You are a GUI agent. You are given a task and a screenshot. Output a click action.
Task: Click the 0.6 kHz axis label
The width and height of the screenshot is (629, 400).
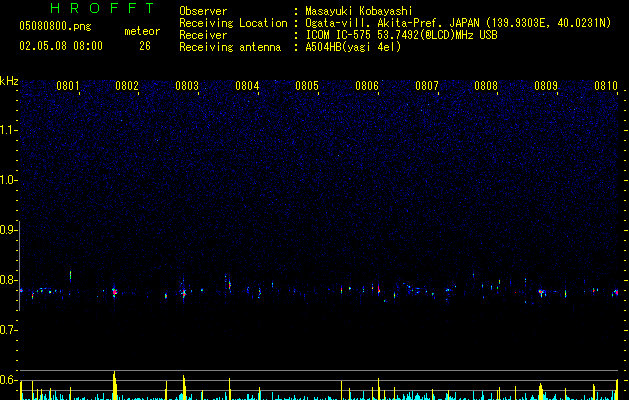tap(7, 380)
